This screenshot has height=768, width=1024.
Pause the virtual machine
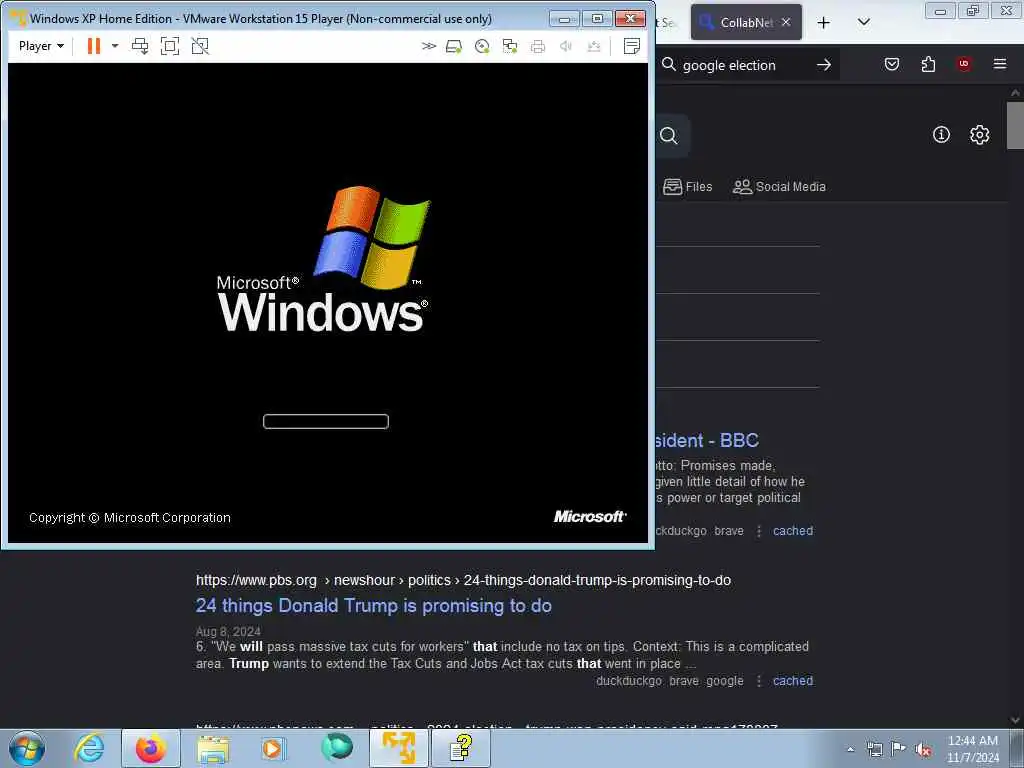click(x=94, y=46)
